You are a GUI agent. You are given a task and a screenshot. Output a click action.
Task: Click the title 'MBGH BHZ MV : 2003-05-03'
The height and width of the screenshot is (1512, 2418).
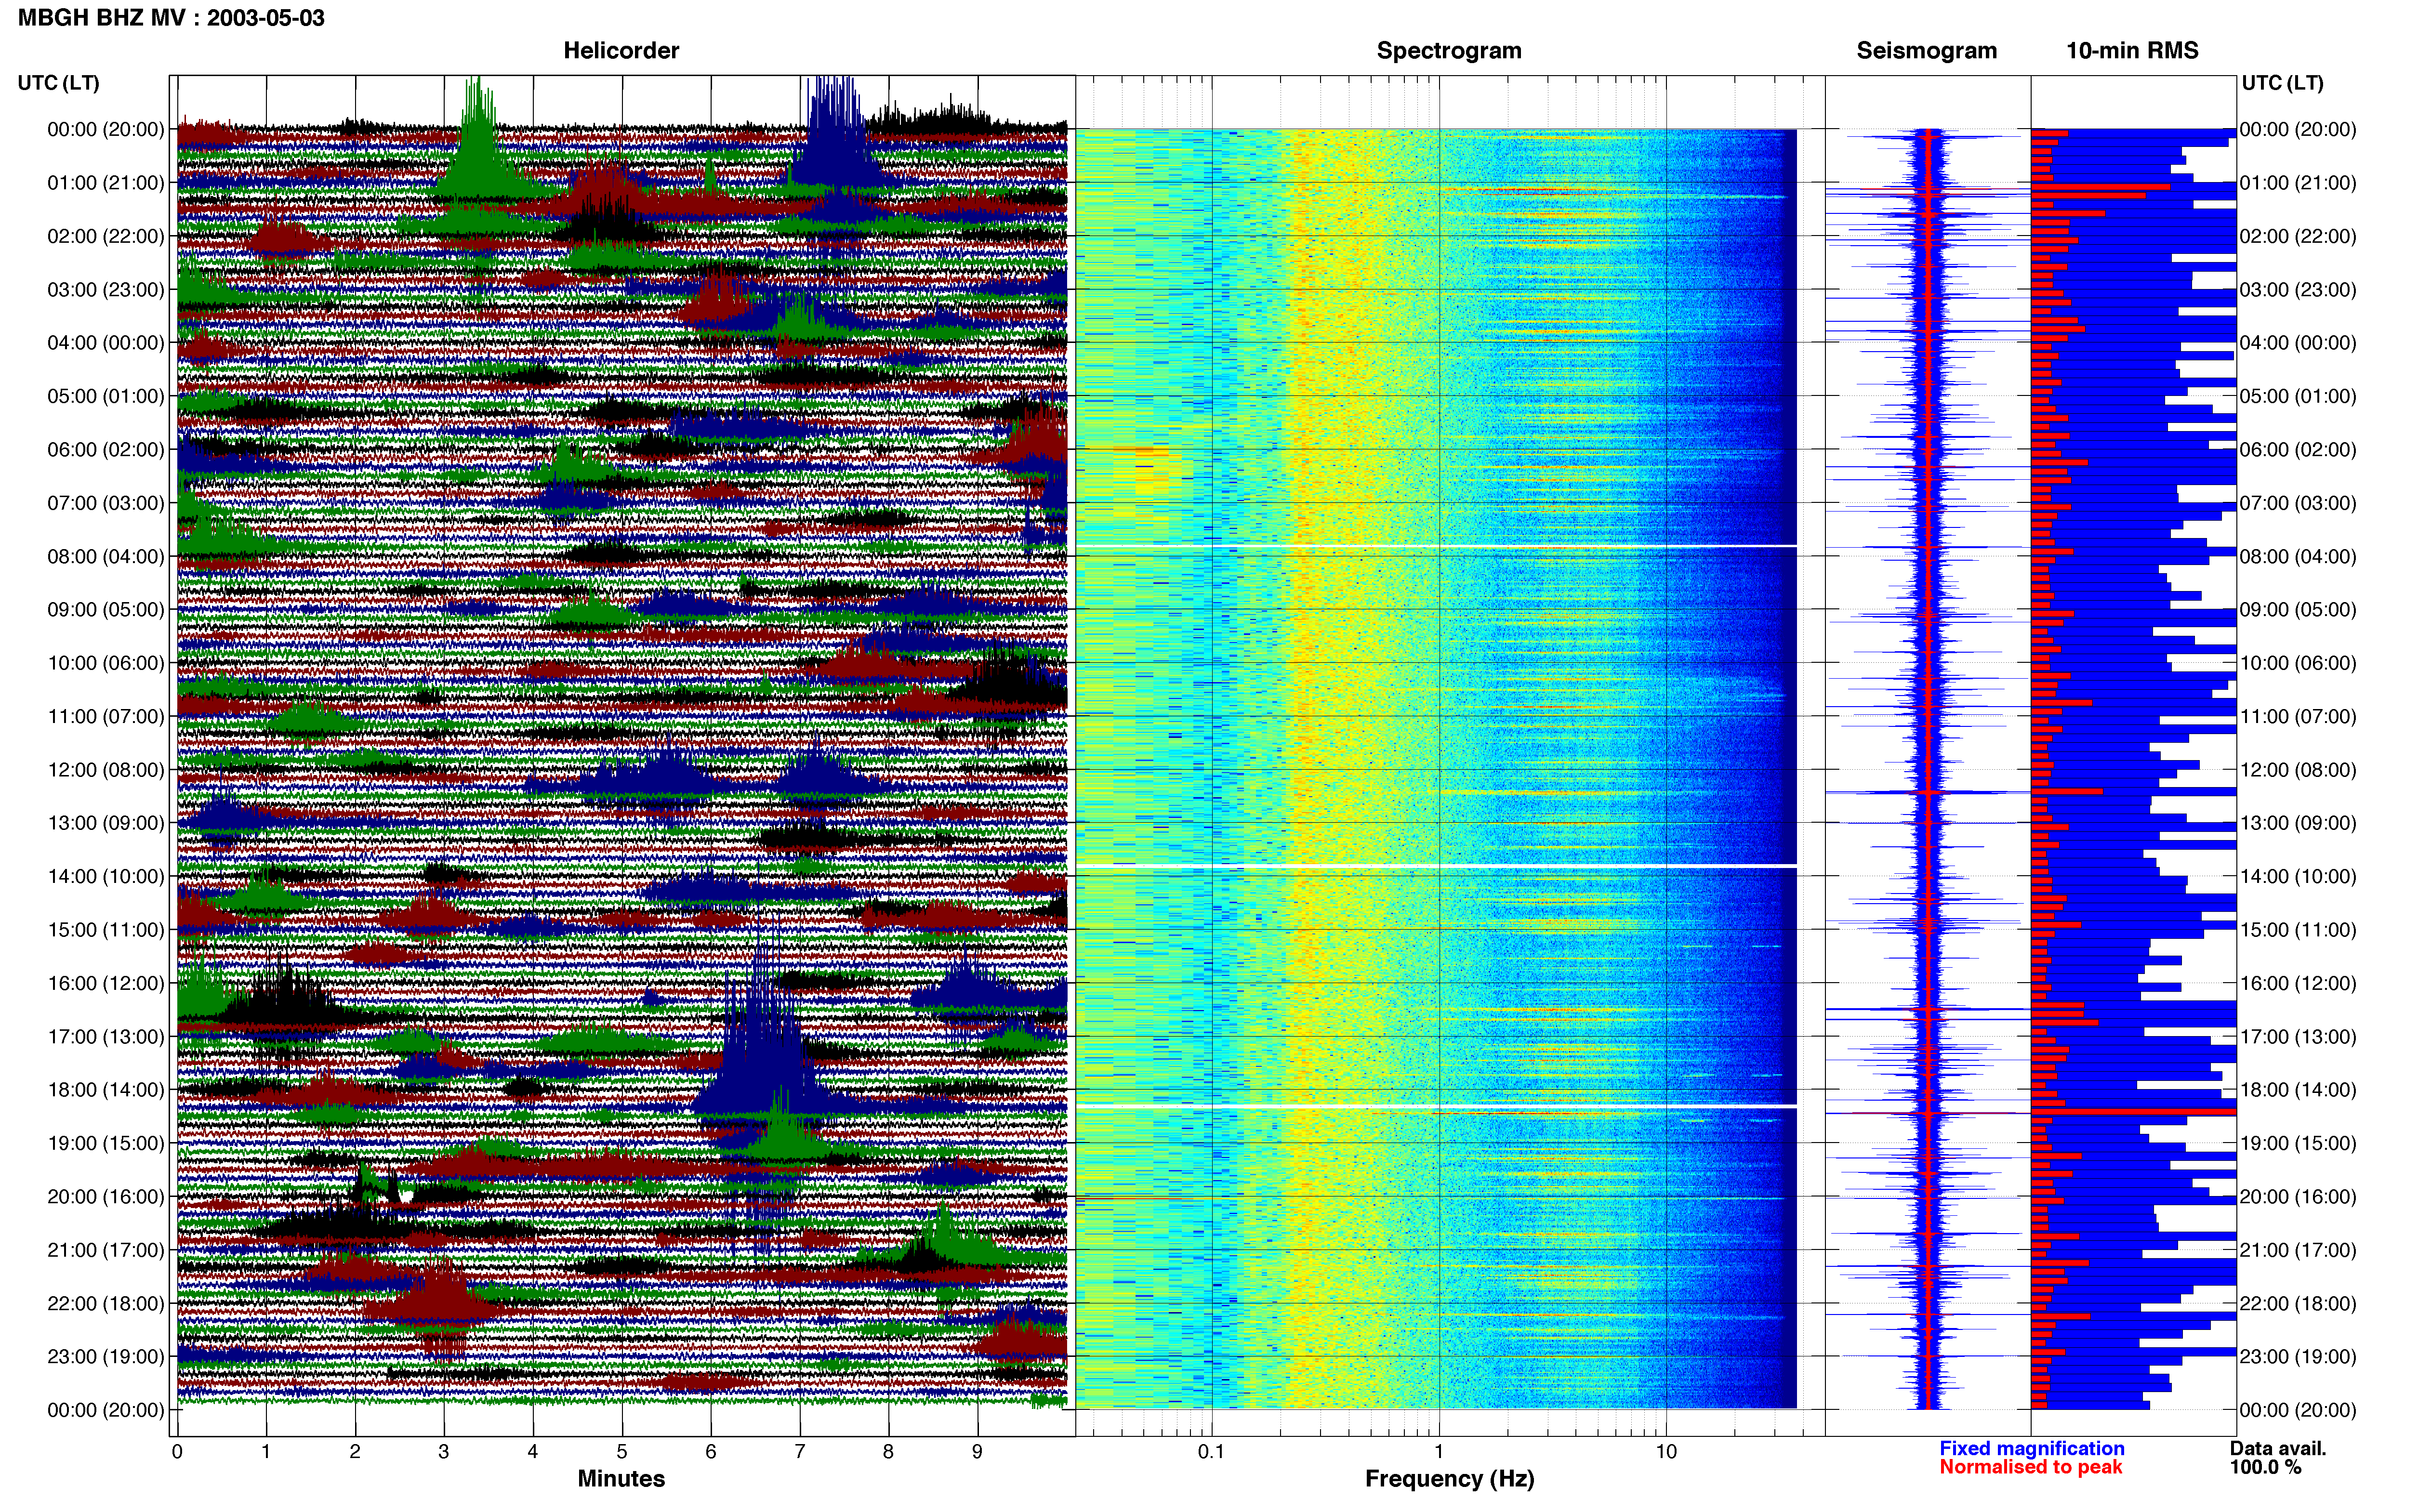[x=171, y=18]
